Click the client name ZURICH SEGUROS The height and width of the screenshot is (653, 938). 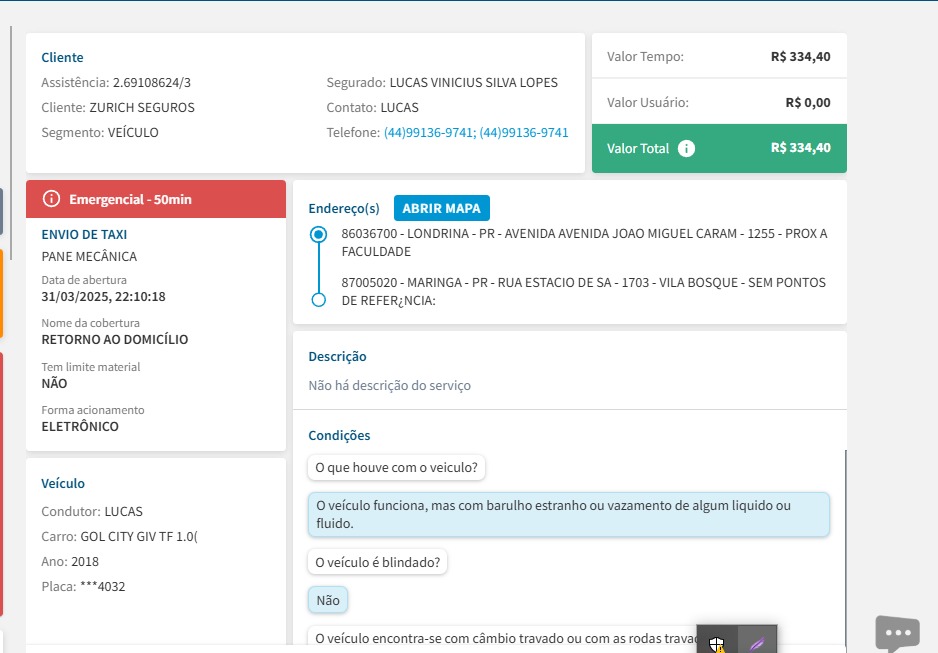pyautogui.click(x=142, y=108)
